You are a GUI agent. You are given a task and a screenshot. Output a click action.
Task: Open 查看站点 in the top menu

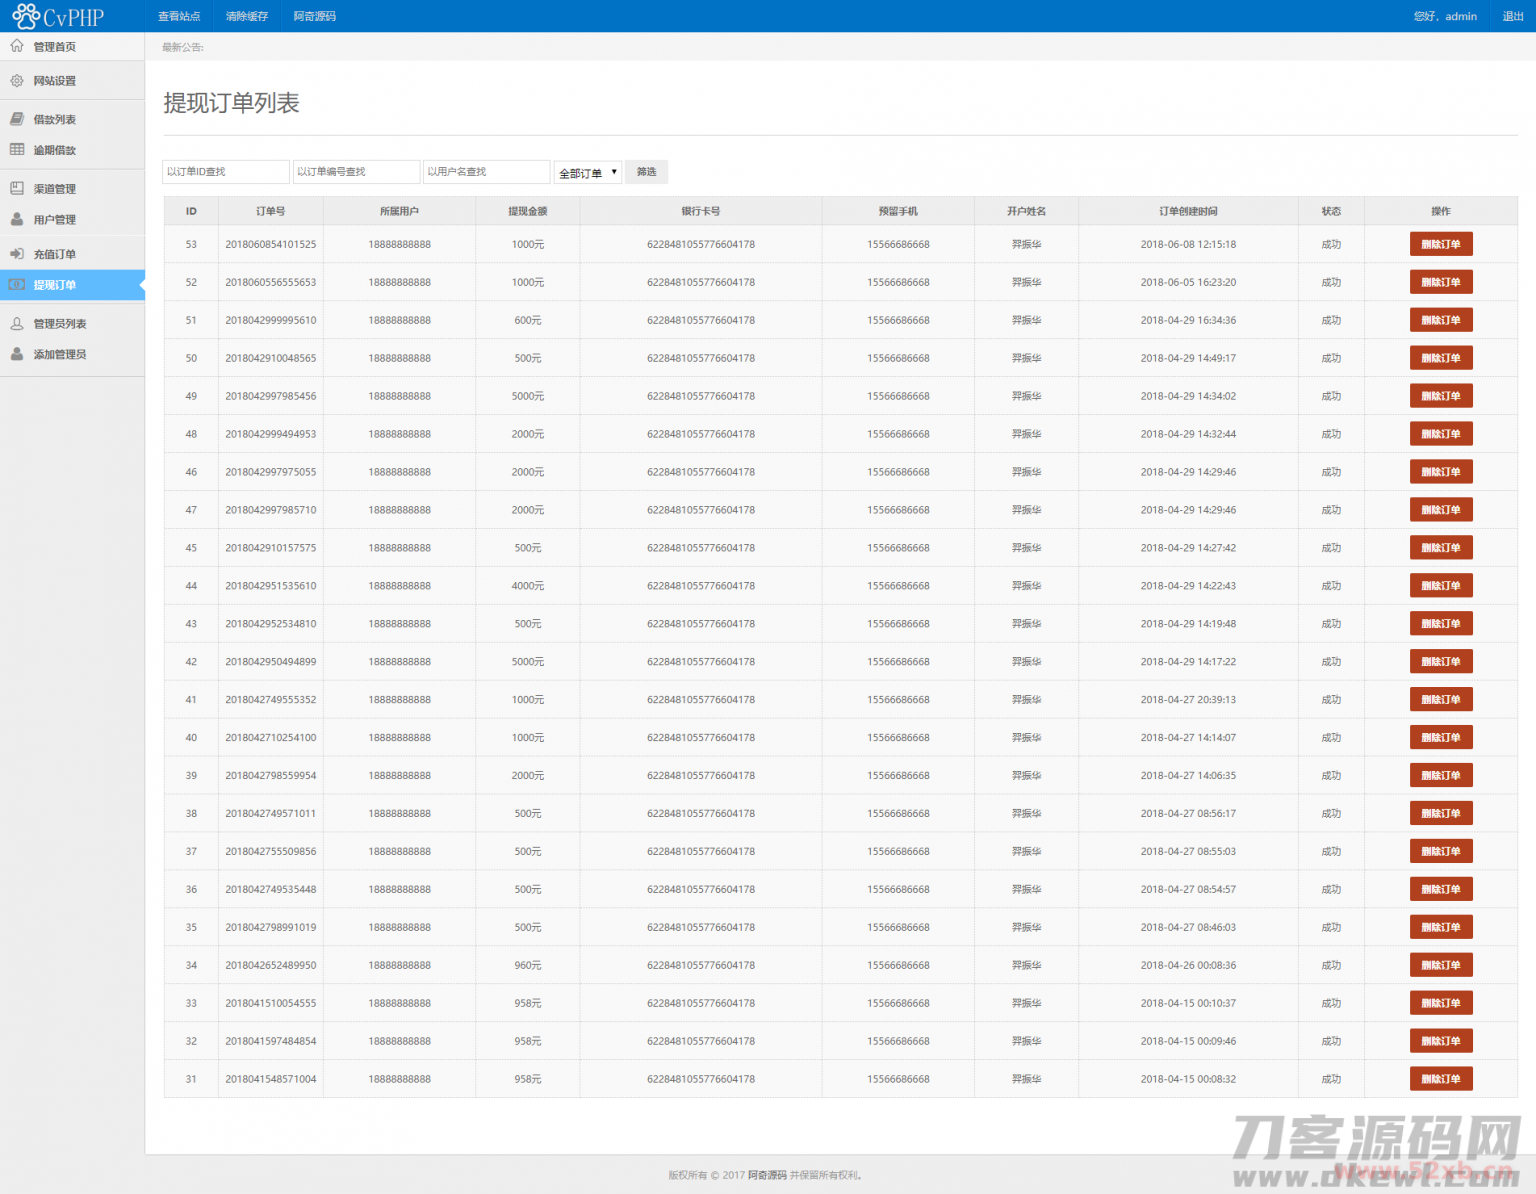179,16
